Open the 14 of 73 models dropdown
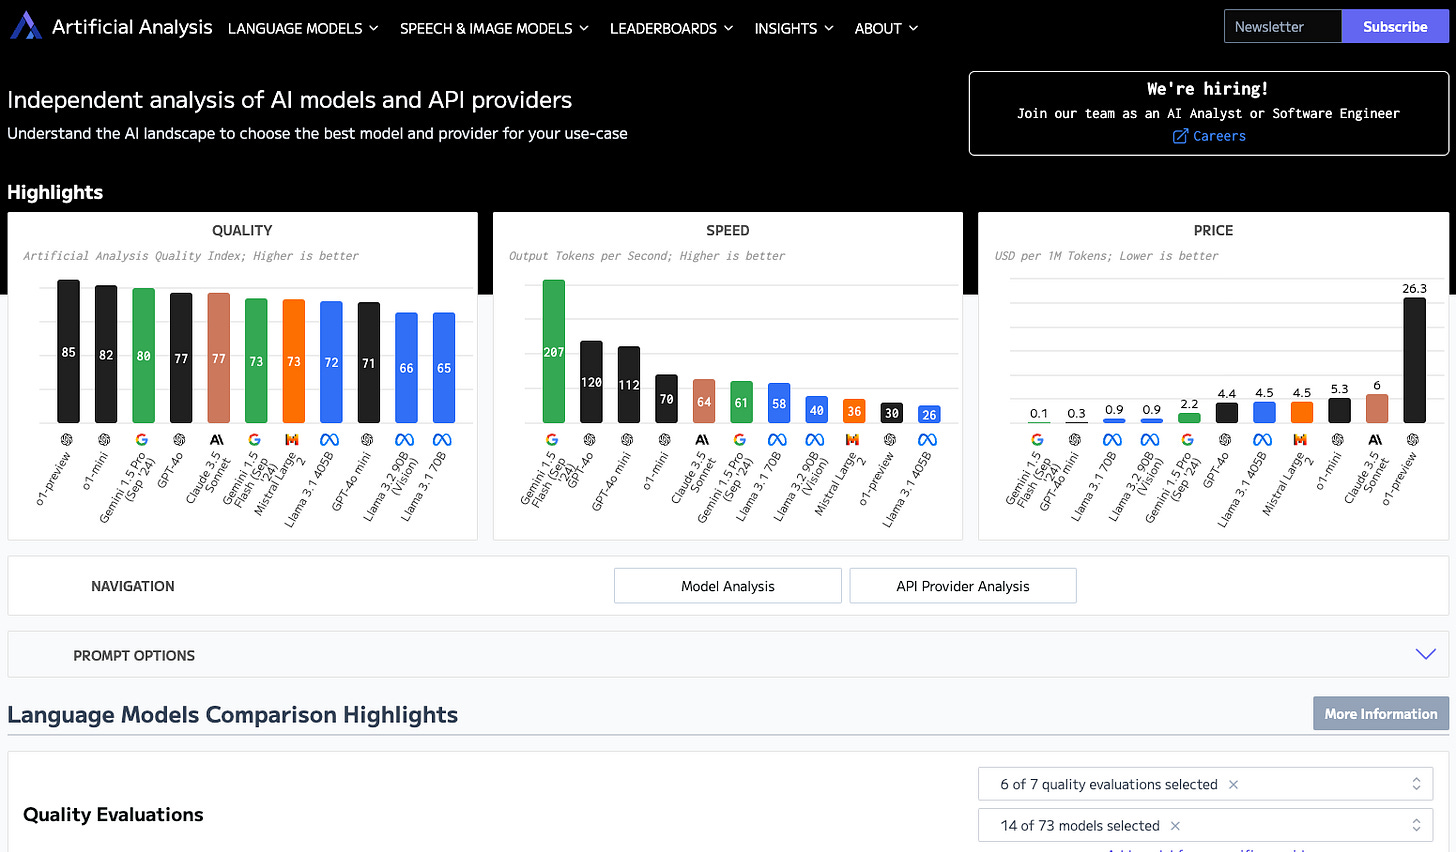 click(1205, 825)
